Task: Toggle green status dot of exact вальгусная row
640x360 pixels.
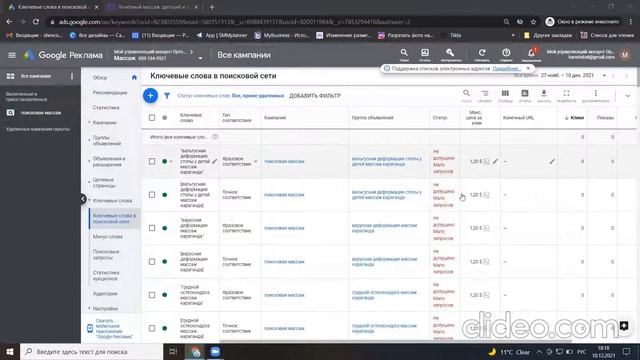Action: 164,195
